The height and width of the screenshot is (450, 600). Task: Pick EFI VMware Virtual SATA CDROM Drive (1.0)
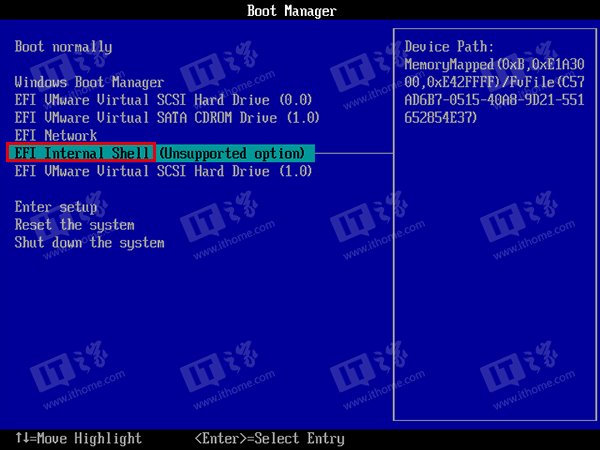(x=167, y=117)
